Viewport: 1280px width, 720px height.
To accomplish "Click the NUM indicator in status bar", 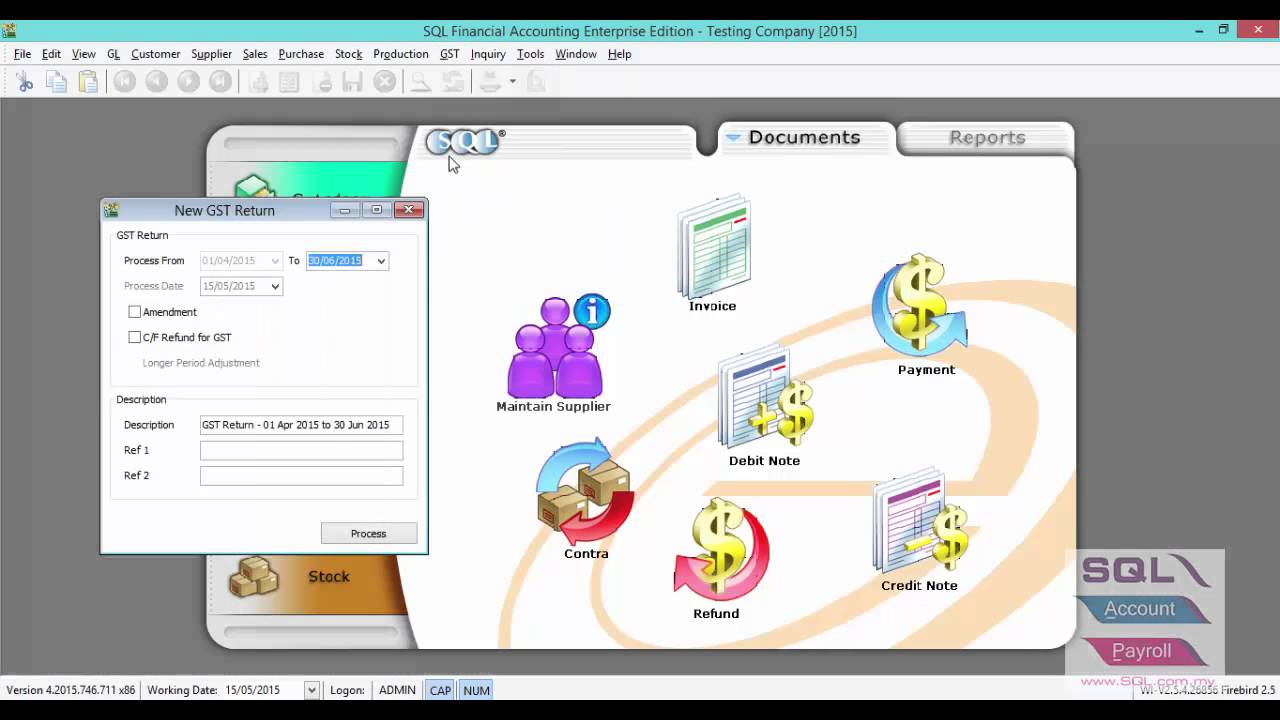I will [476, 690].
